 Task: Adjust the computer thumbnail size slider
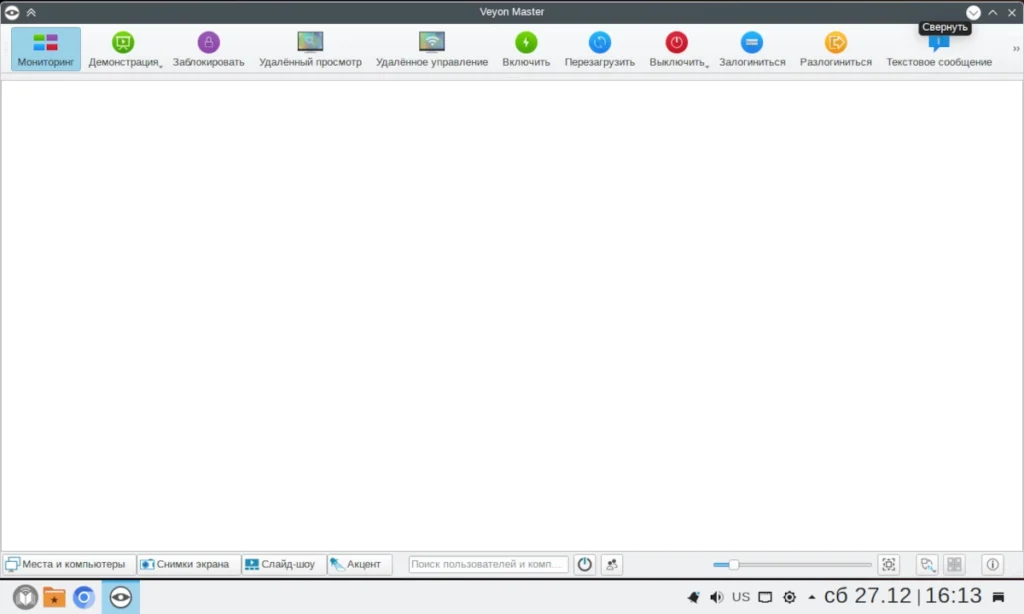pyautogui.click(x=792, y=564)
